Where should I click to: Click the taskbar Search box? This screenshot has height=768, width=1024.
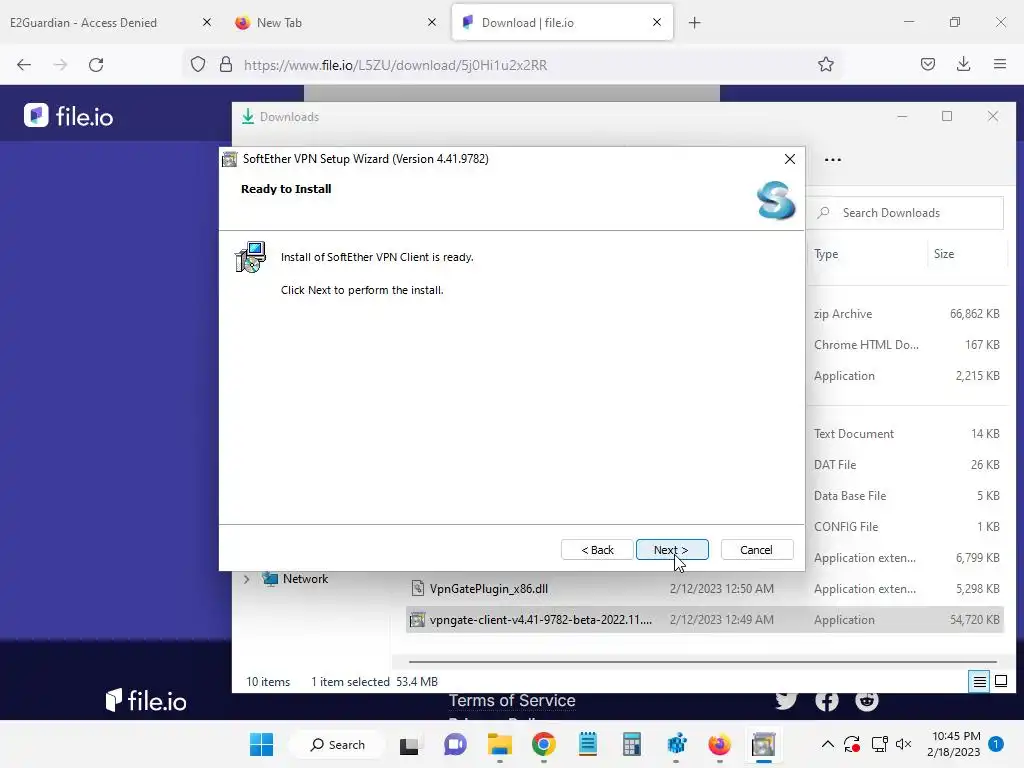point(337,744)
